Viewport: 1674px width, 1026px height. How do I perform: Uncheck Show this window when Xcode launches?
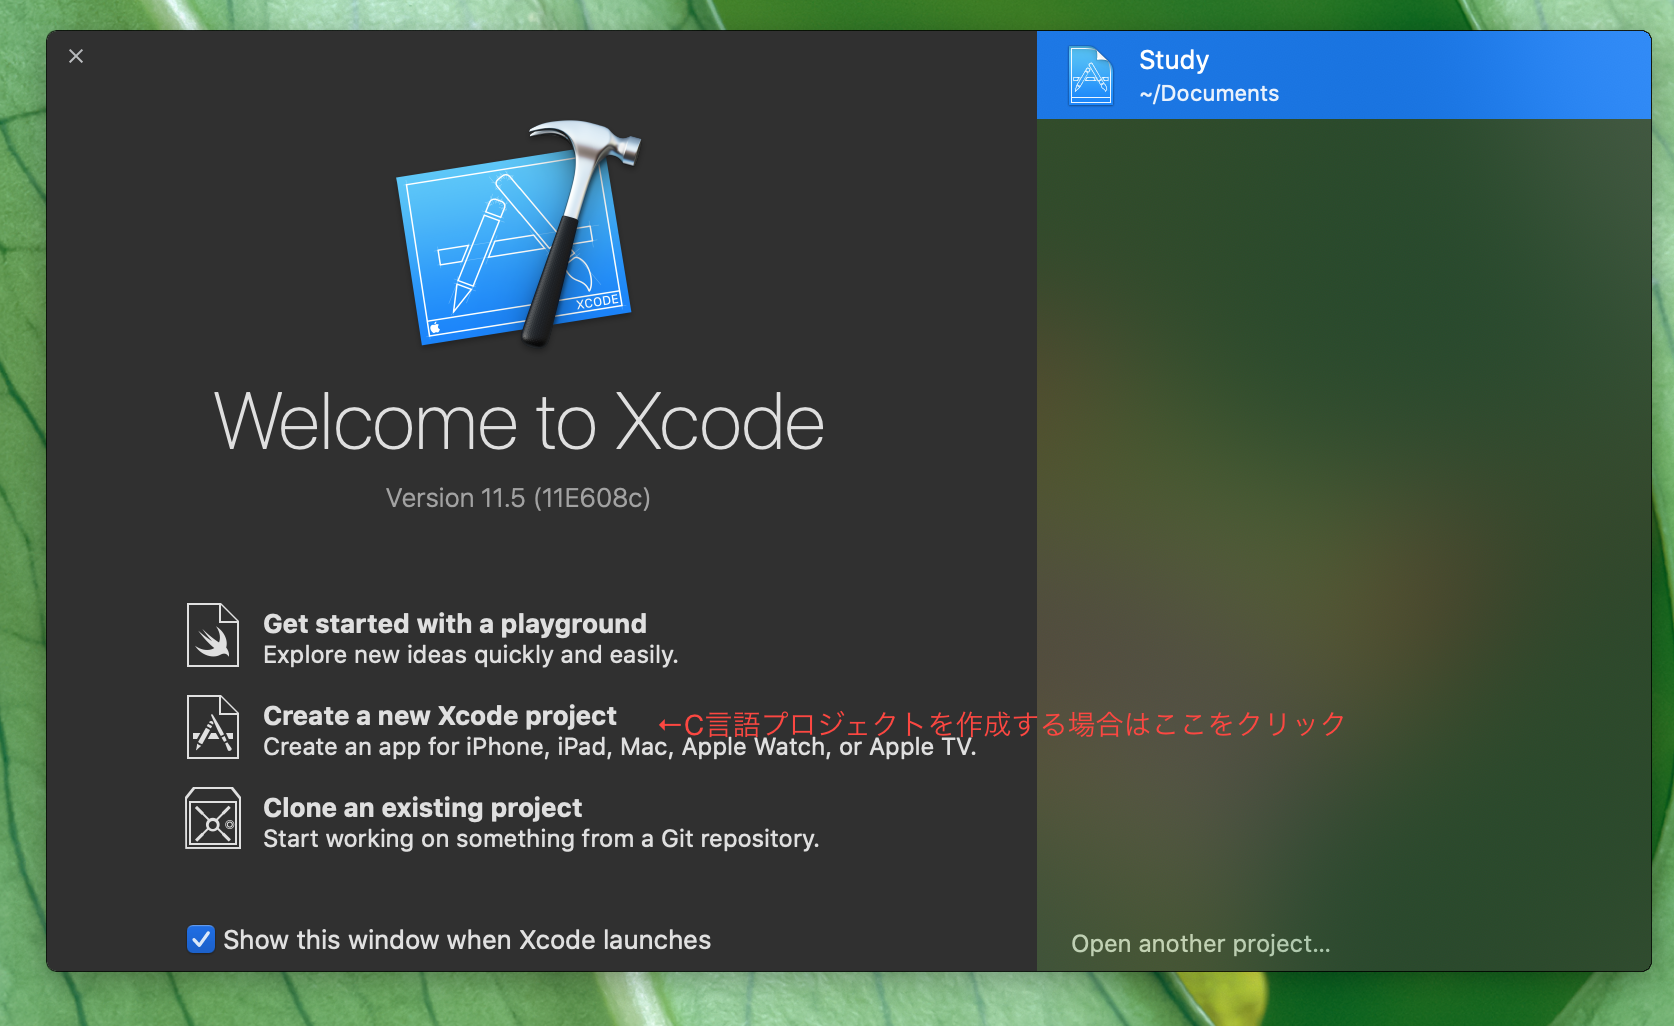pyautogui.click(x=201, y=939)
